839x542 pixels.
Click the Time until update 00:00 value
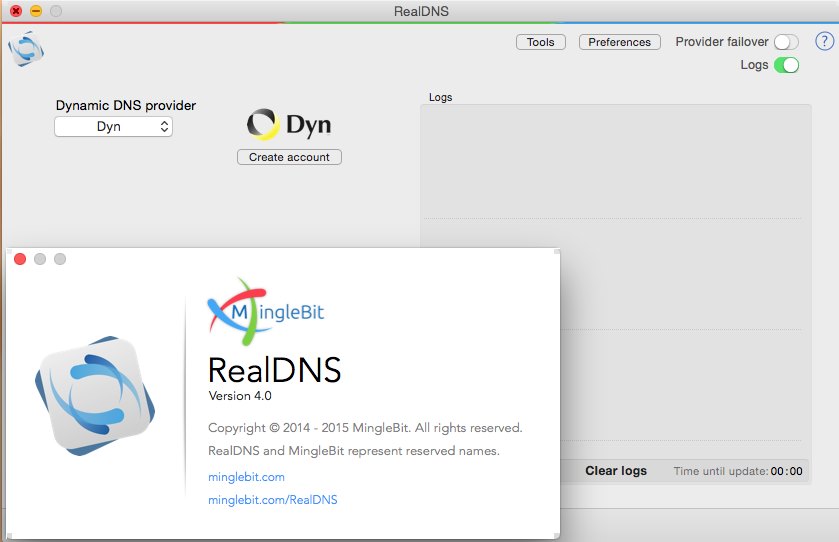[787, 471]
